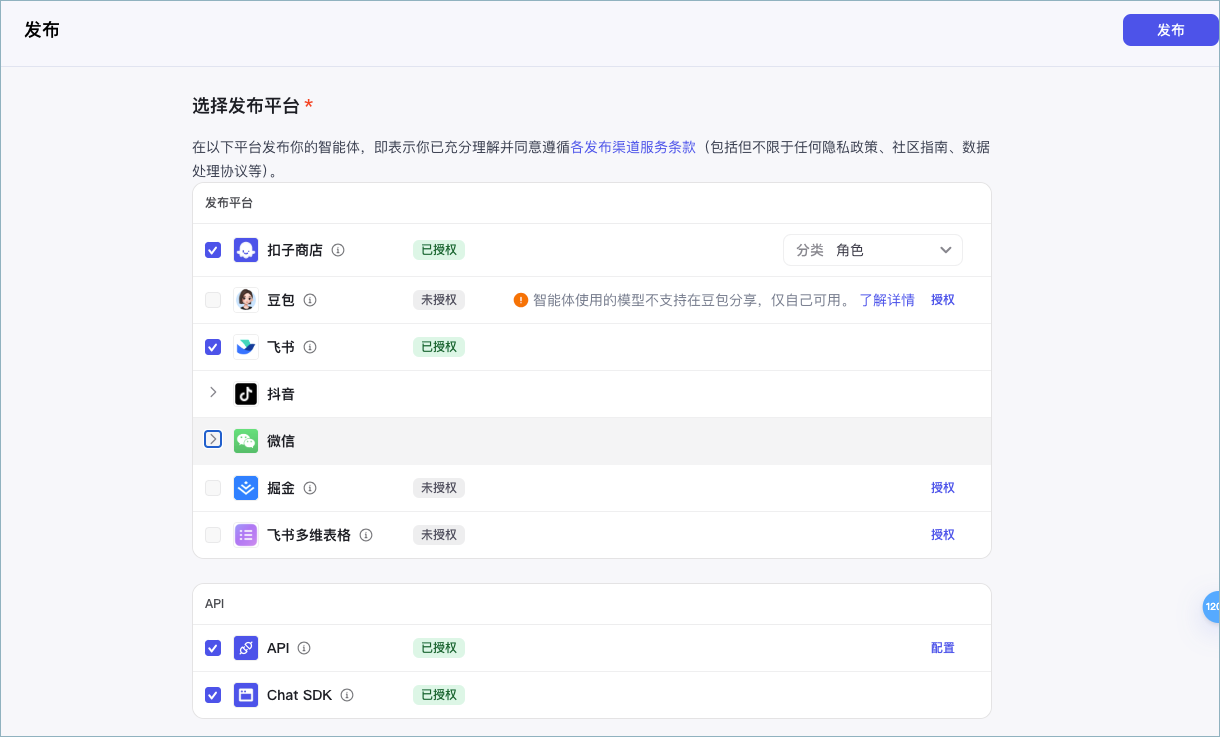Click the 发布平台 section header
Viewport: 1220px width, 737px height.
(229, 203)
